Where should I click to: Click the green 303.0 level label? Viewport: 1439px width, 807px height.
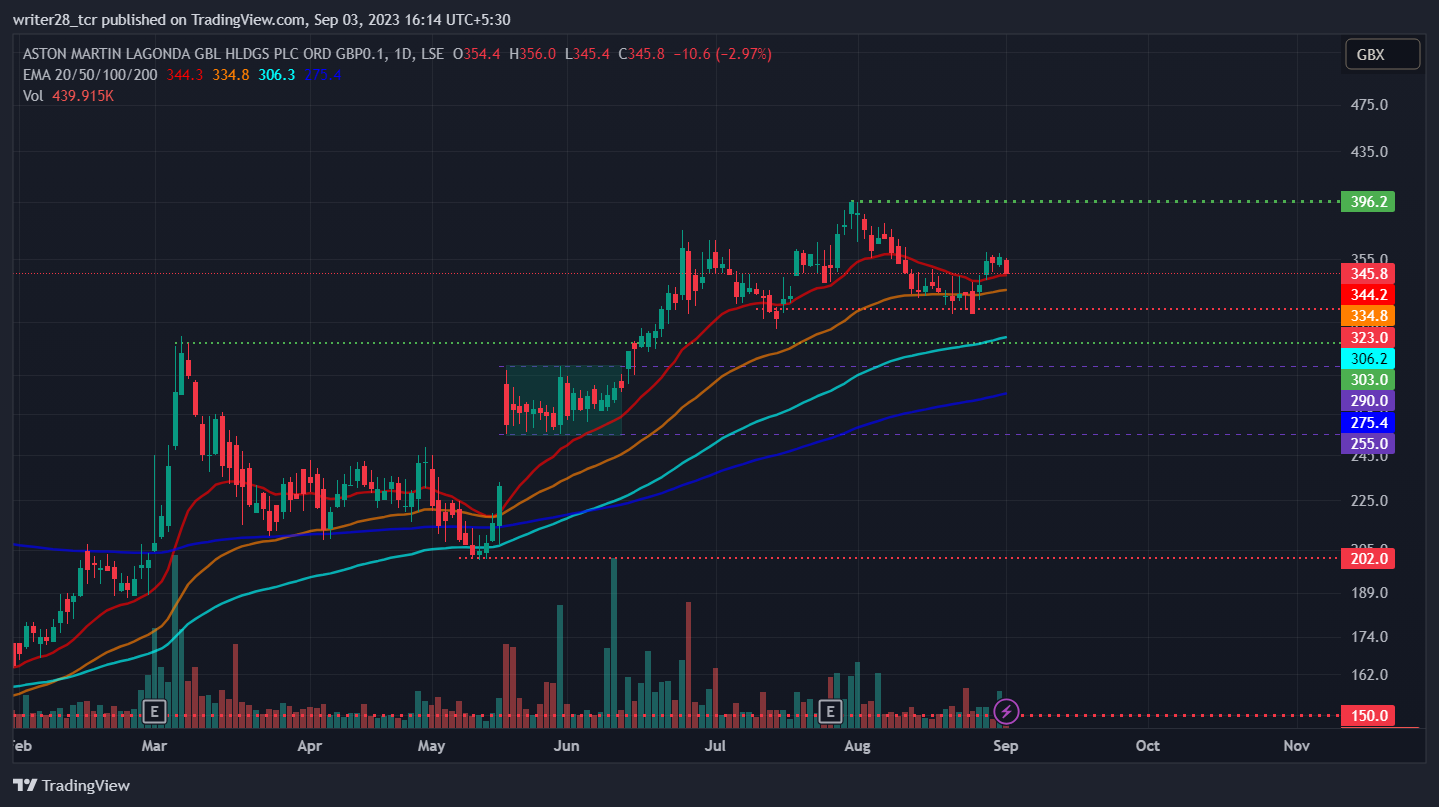tap(1367, 379)
